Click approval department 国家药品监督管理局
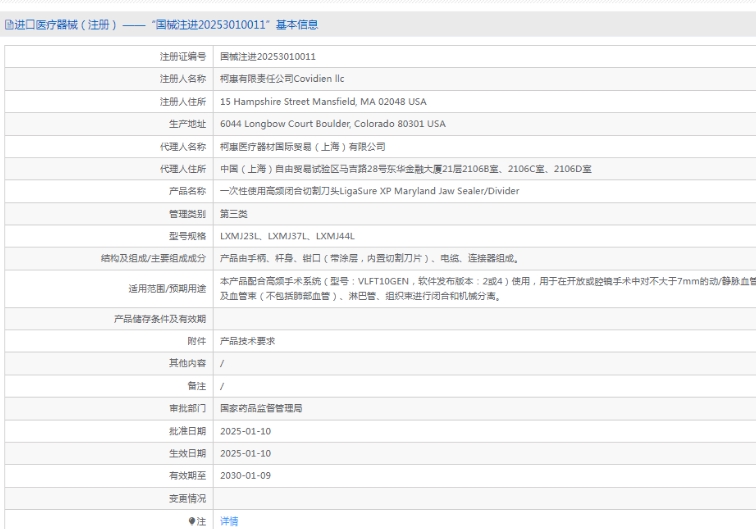 261,408
